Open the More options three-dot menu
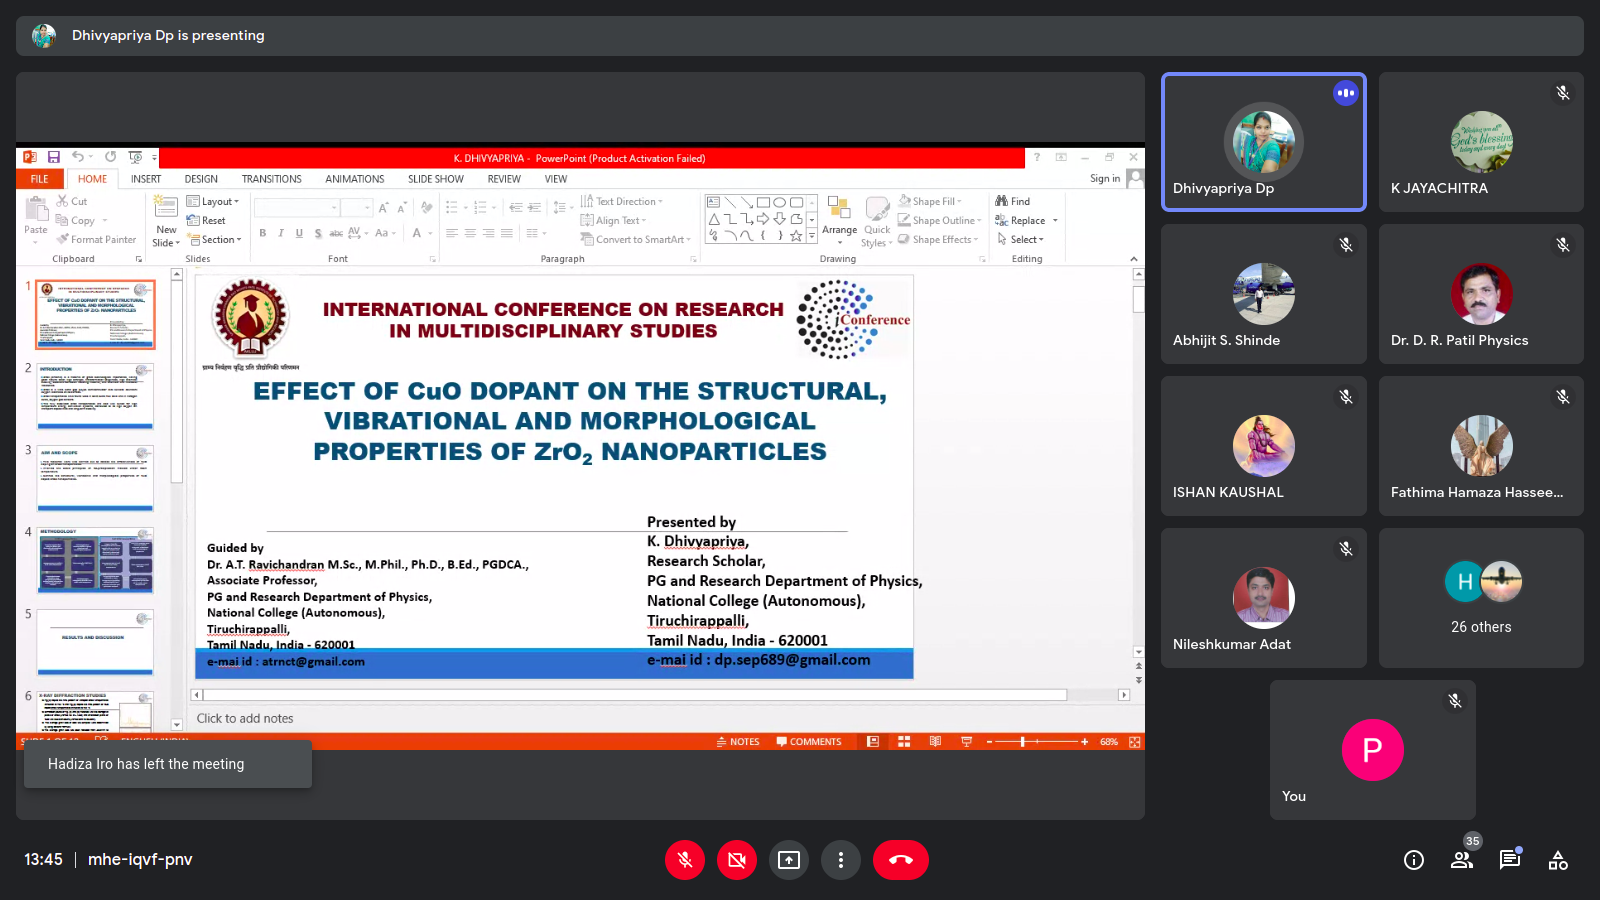 coord(841,860)
